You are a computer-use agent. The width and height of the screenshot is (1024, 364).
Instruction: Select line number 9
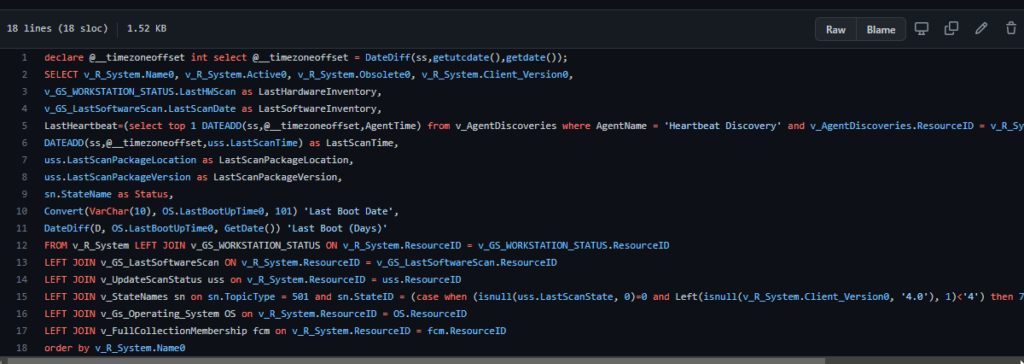coord(24,194)
